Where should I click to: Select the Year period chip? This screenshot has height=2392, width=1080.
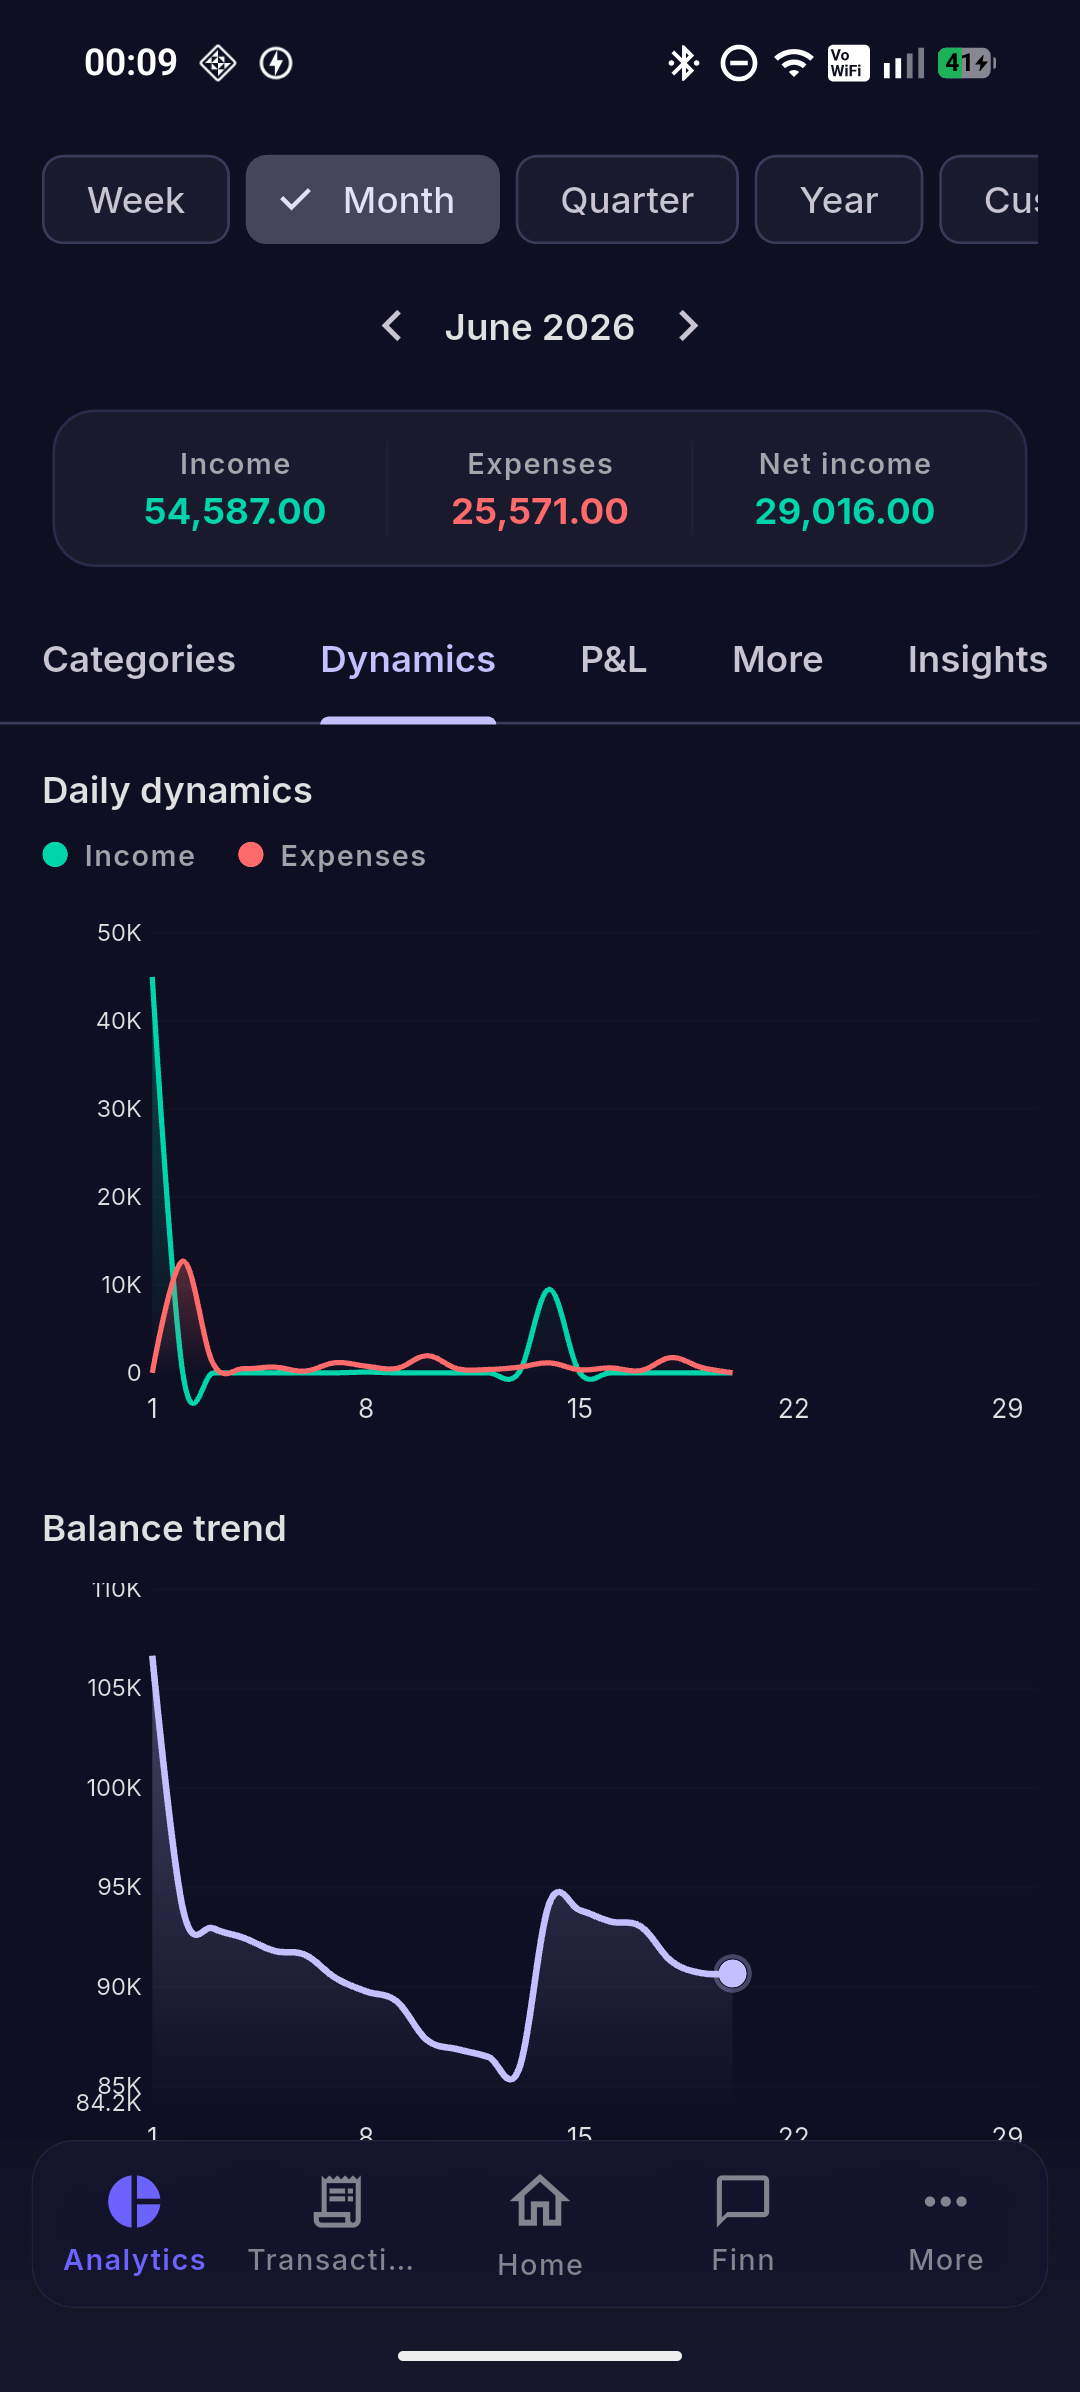(839, 200)
